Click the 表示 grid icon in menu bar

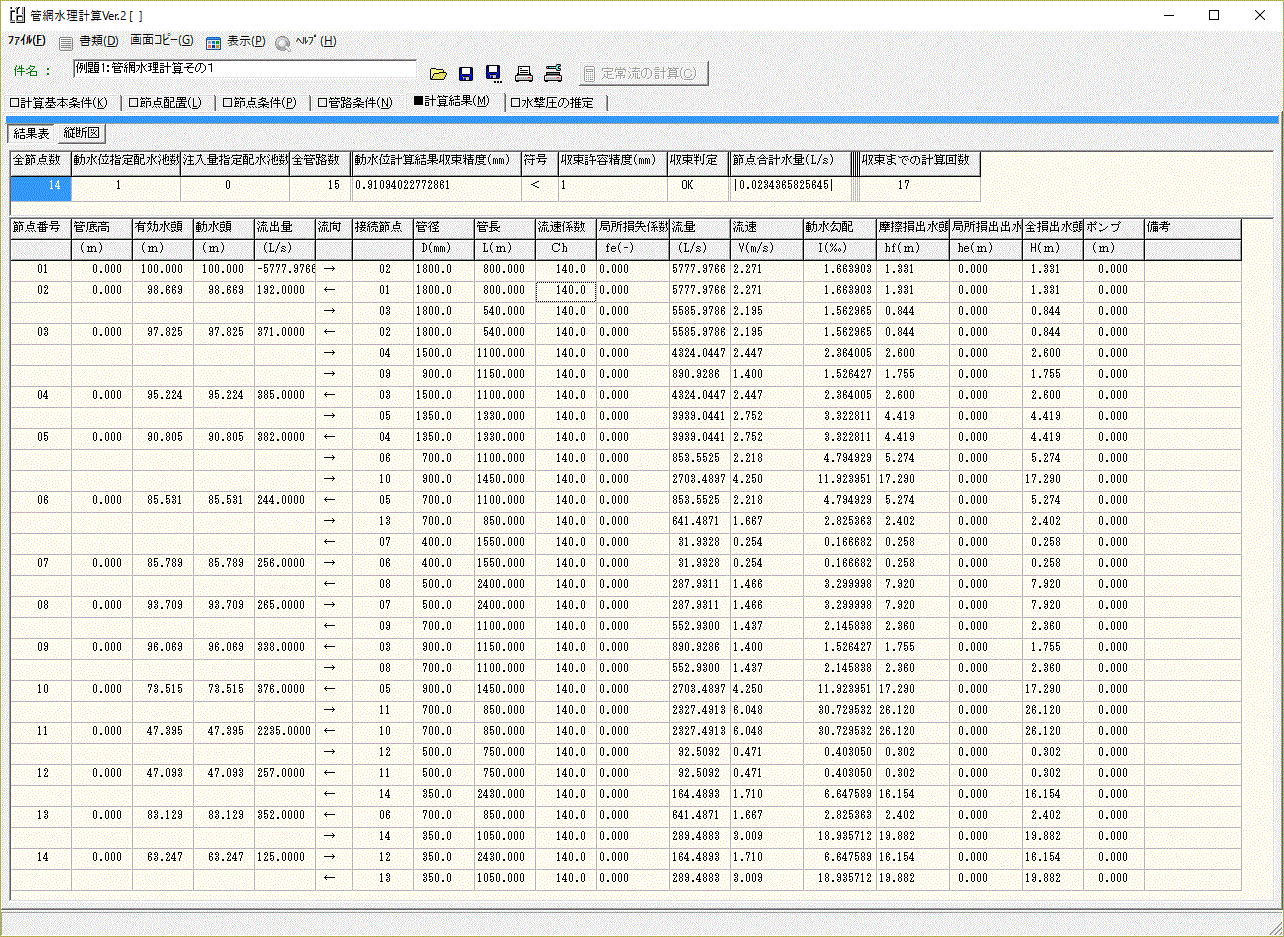(x=213, y=42)
